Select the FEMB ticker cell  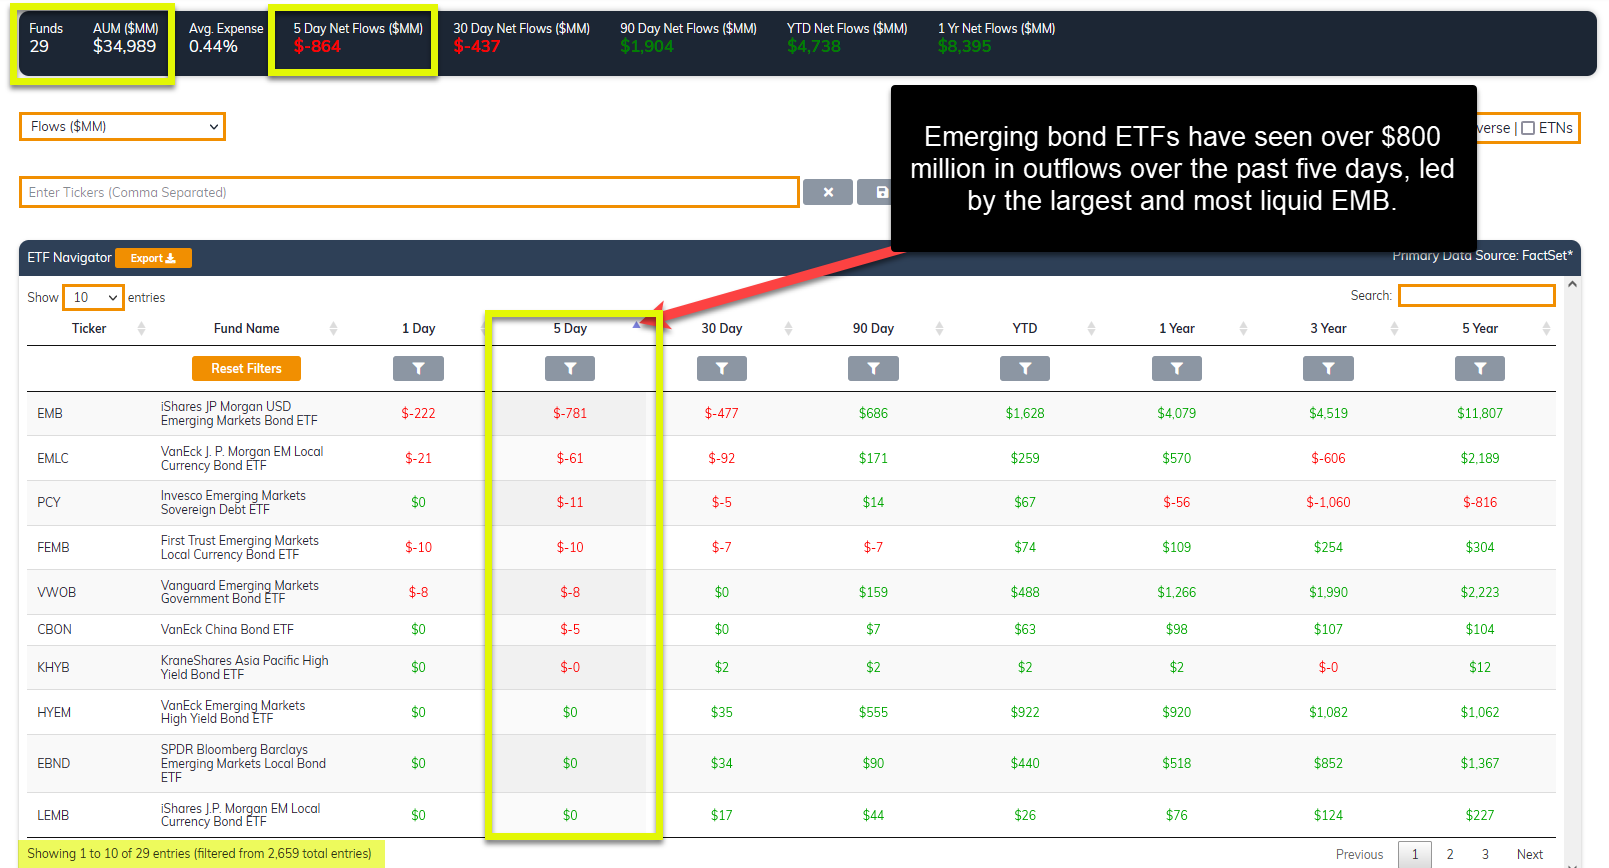tap(53, 547)
